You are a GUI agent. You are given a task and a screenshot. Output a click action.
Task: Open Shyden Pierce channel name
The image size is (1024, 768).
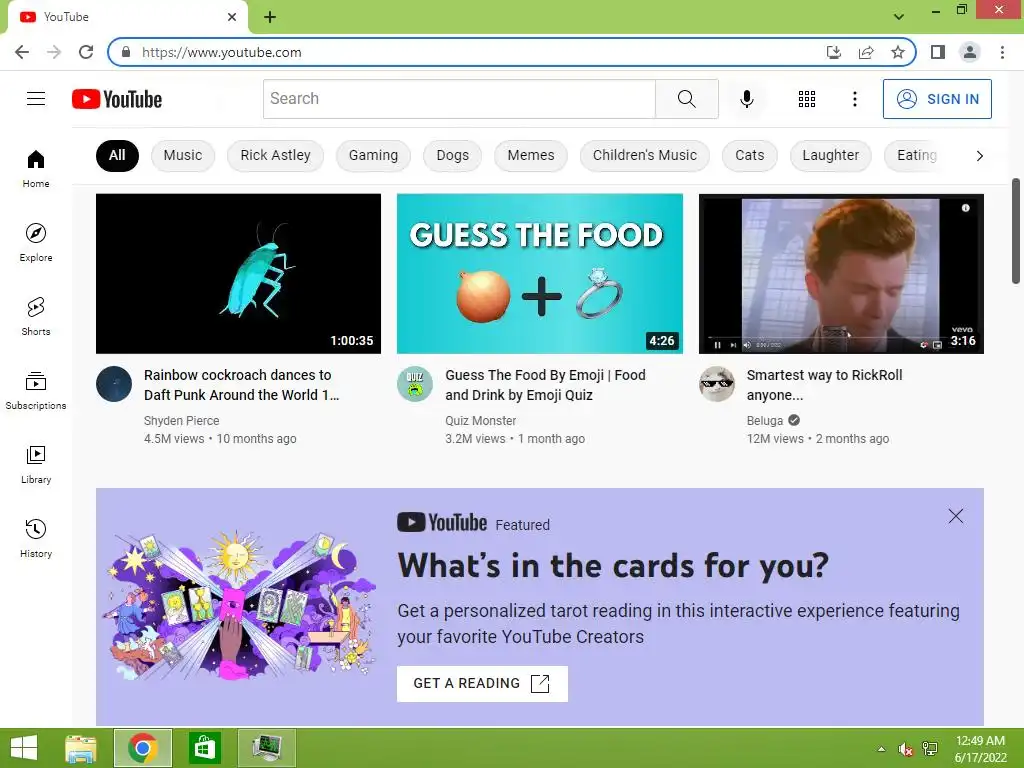coord(182,421)
